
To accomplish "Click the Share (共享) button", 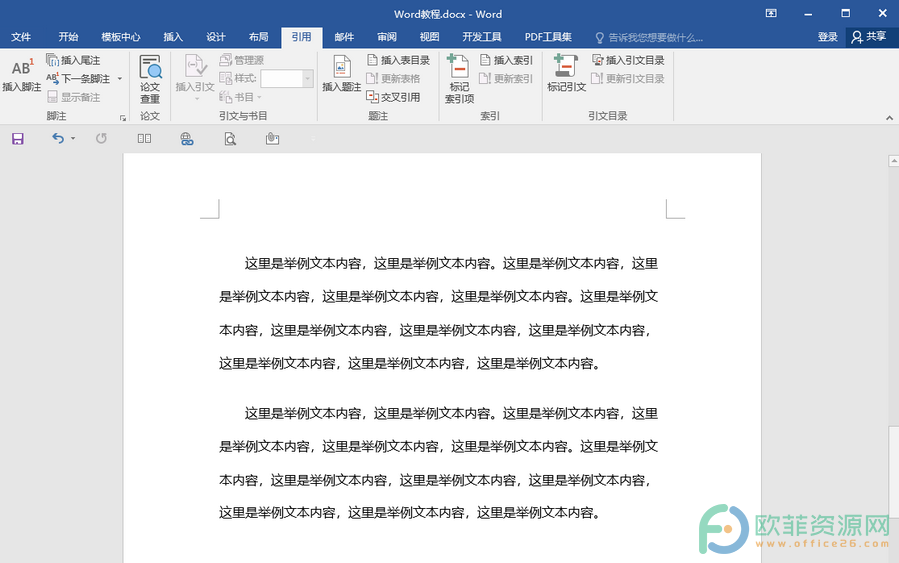I will pos(869,37).
